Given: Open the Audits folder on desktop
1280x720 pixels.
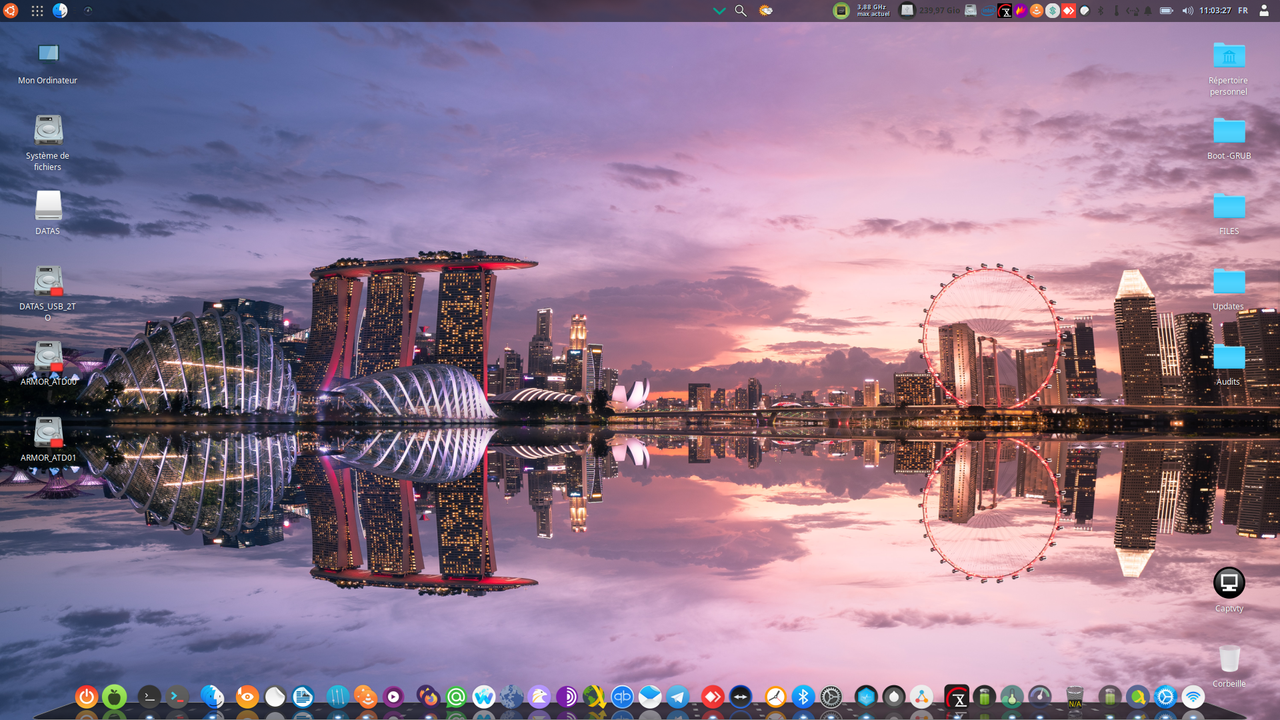Looking at the screenshot, I should [x=1229, y=356].
